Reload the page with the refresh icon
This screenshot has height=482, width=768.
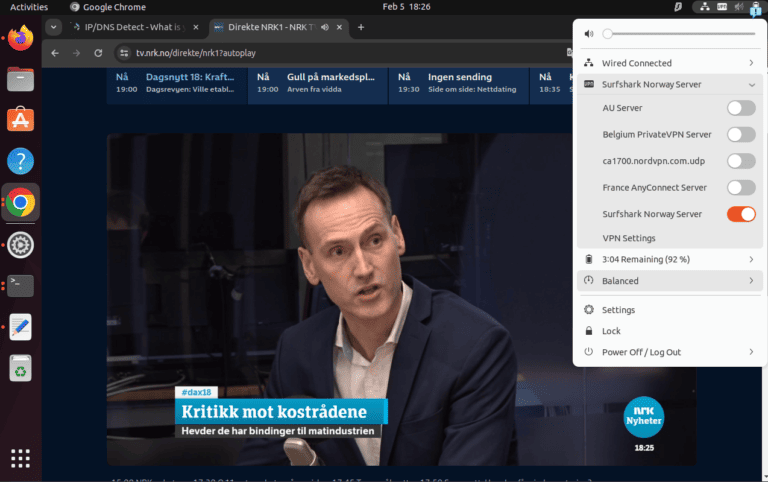tap(98, 52)
